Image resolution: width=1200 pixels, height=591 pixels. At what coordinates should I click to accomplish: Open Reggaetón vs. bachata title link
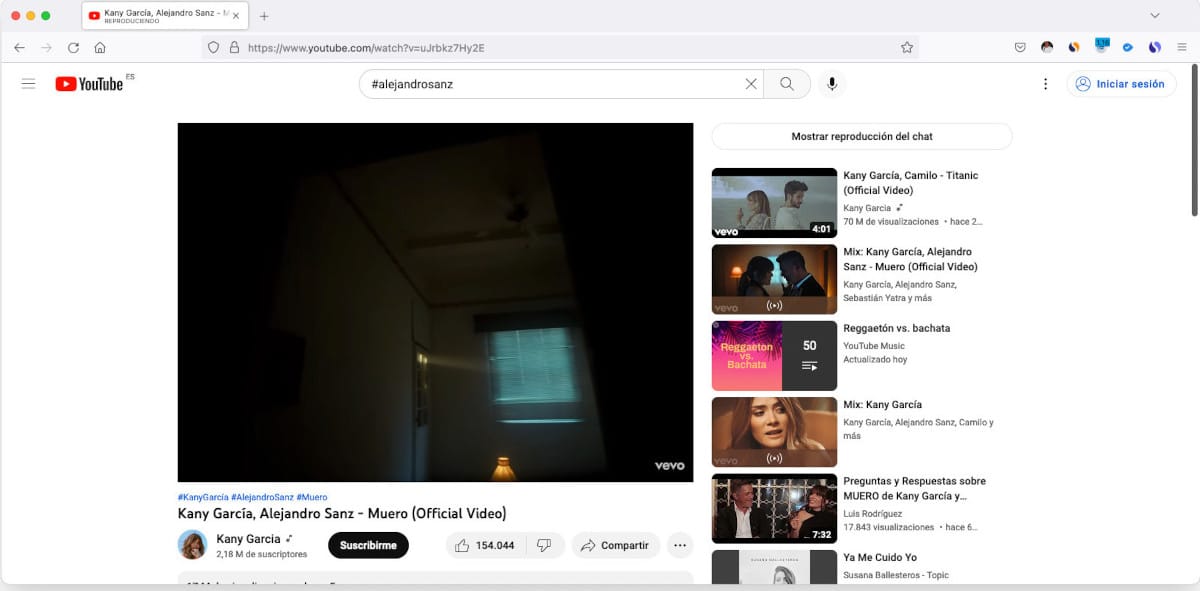click(x=896, y=328)
